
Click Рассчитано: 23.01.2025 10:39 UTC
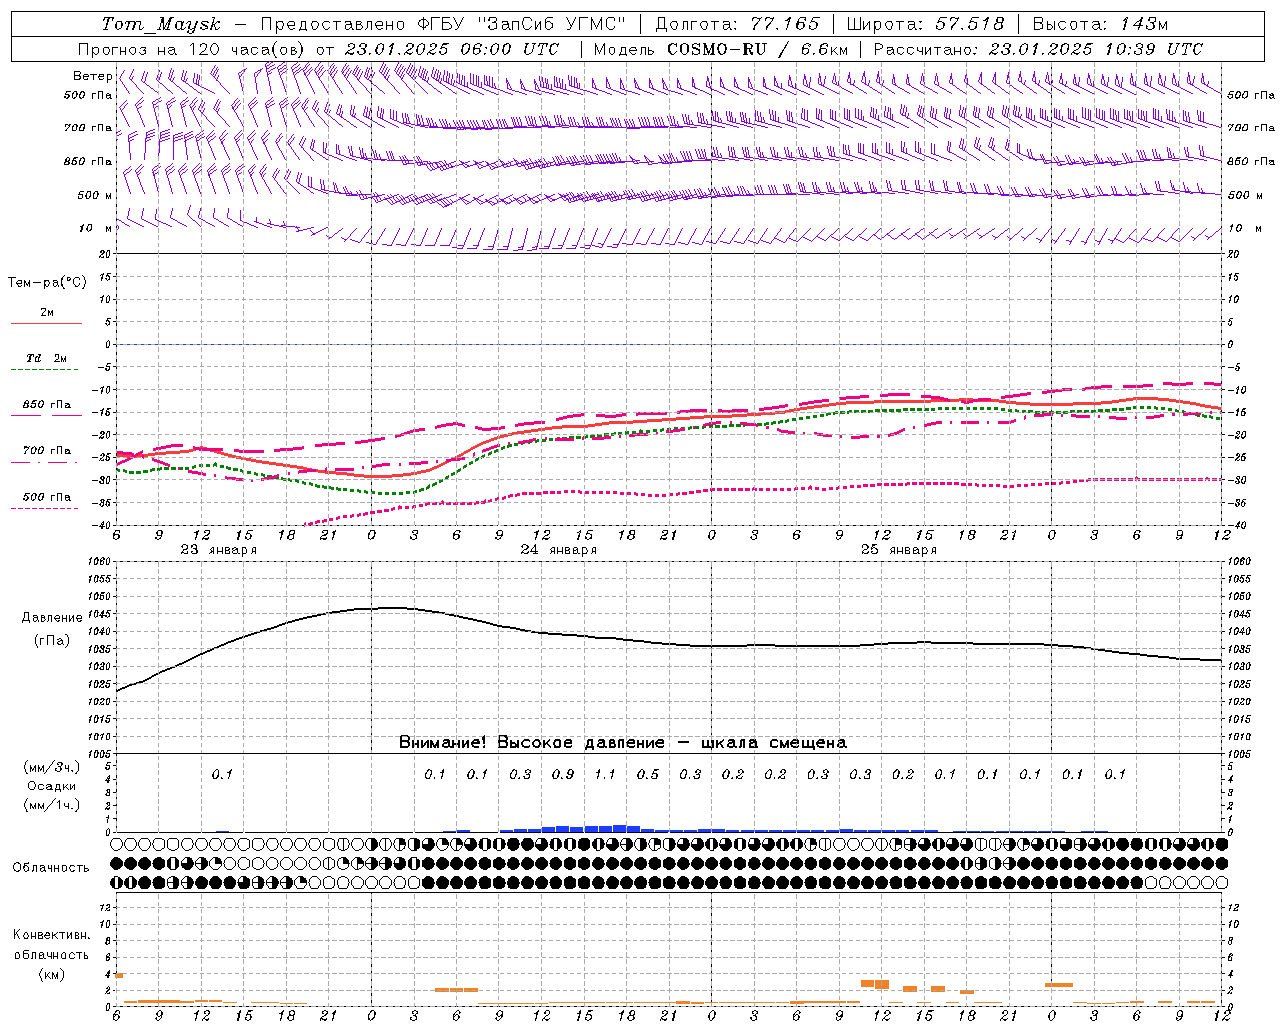coord(1038,49)
